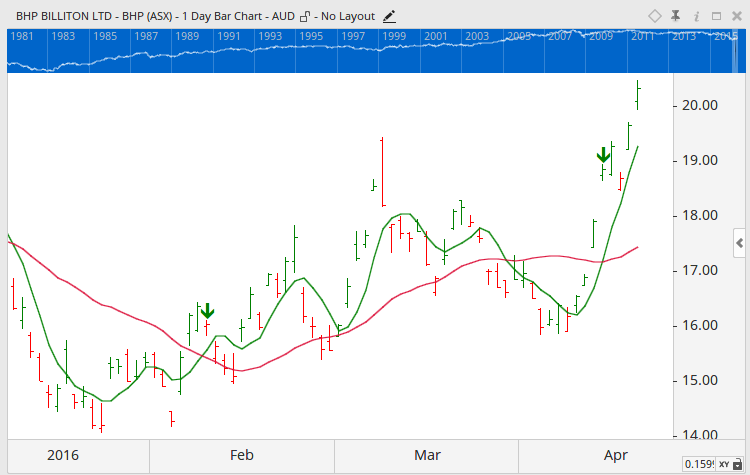
Task: Click 2009 on the overview timeline
Action: coord(601,36)
